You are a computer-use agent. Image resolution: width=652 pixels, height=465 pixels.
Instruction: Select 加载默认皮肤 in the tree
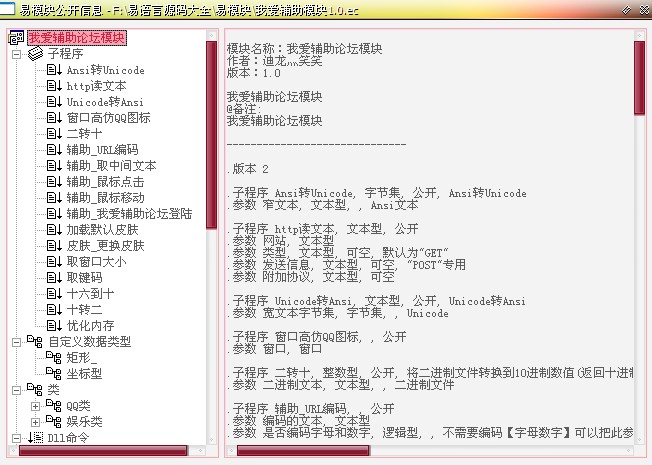(x=102, y=230)
